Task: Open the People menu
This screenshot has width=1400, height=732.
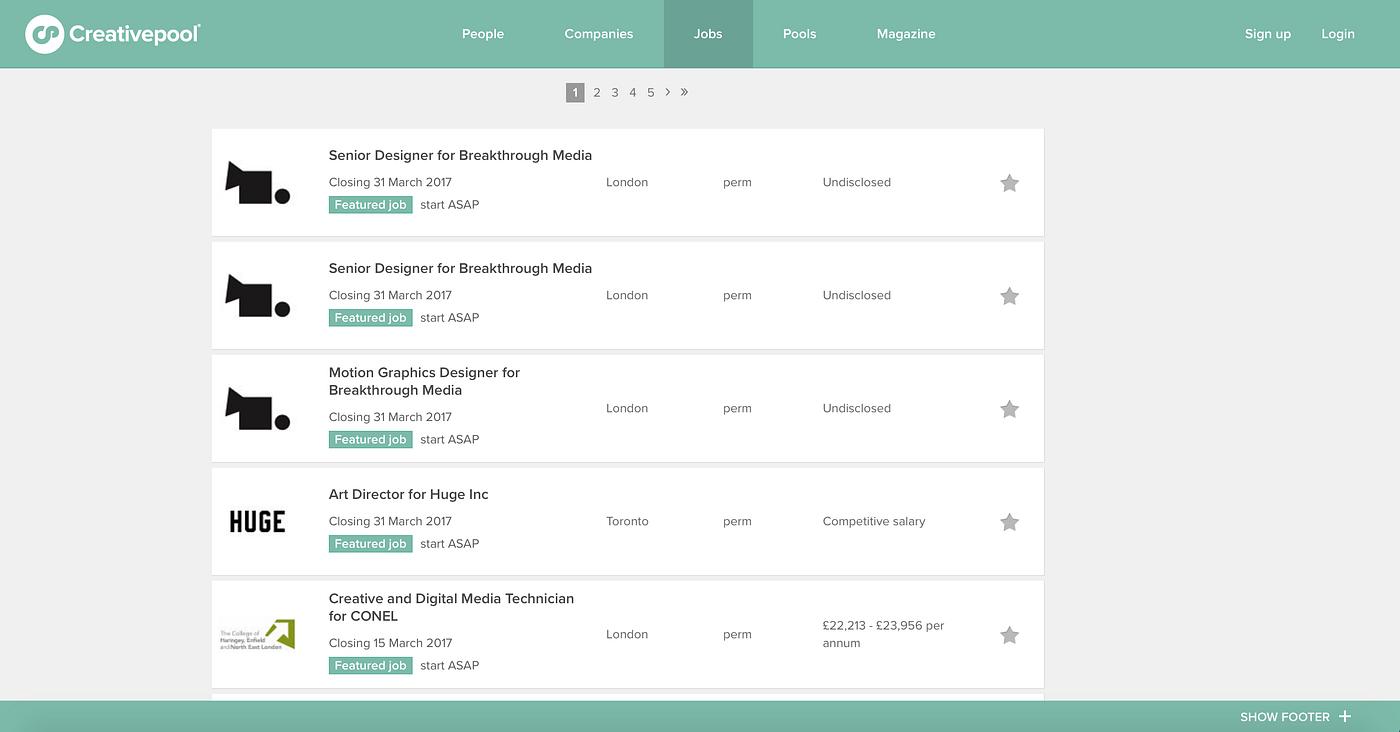Action: 483,34
